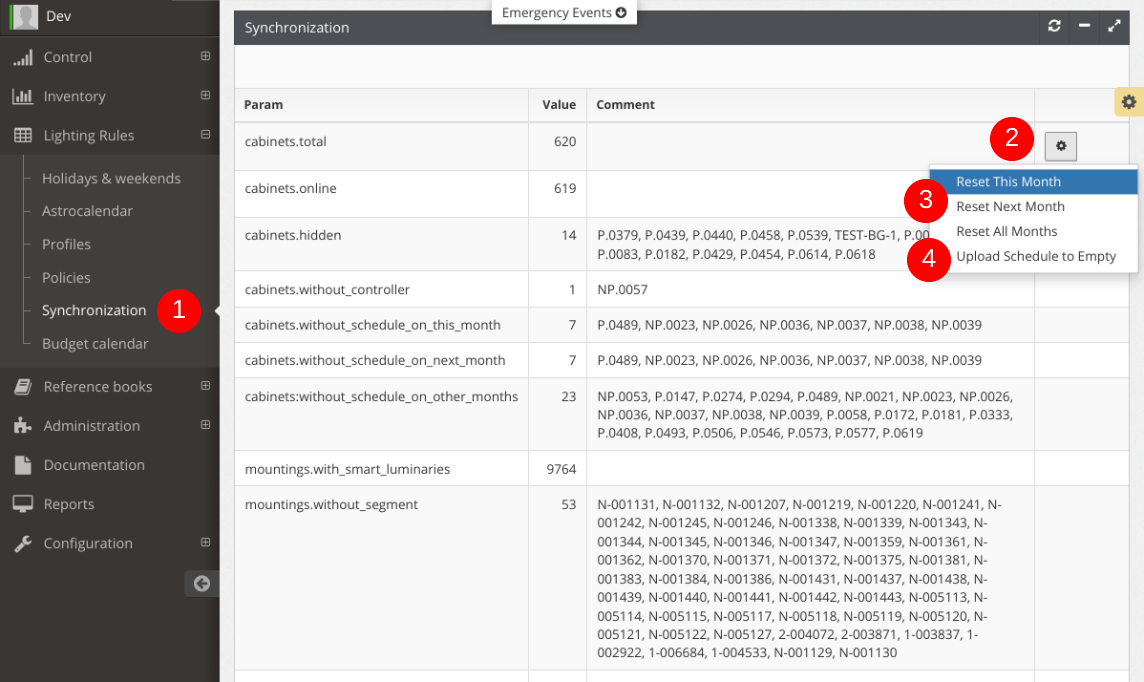Go to Budget calendar
This screenshot has width=1144, height=682.
(95, 344)
